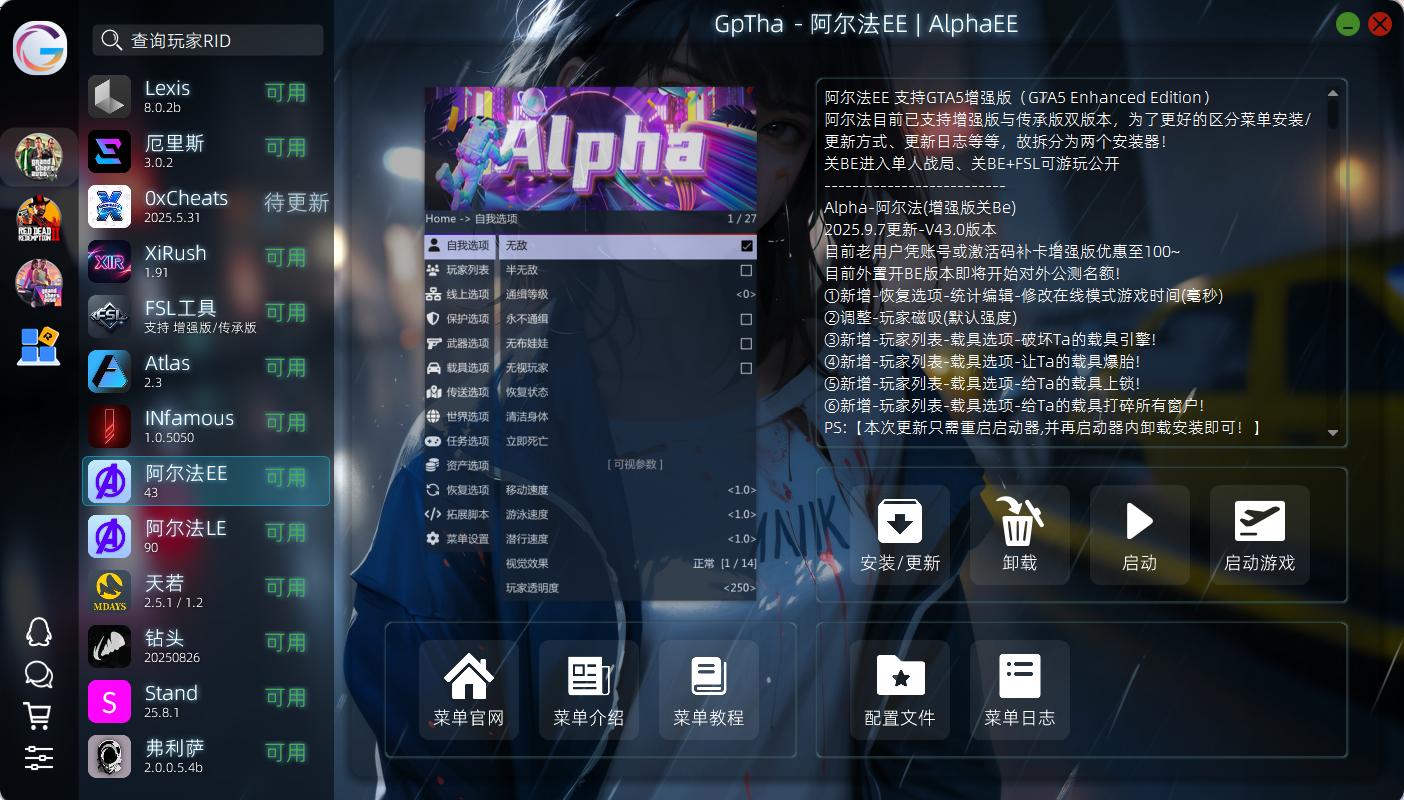
Task: Open the 菜单日志 list icon
Action: point(1019,677)
